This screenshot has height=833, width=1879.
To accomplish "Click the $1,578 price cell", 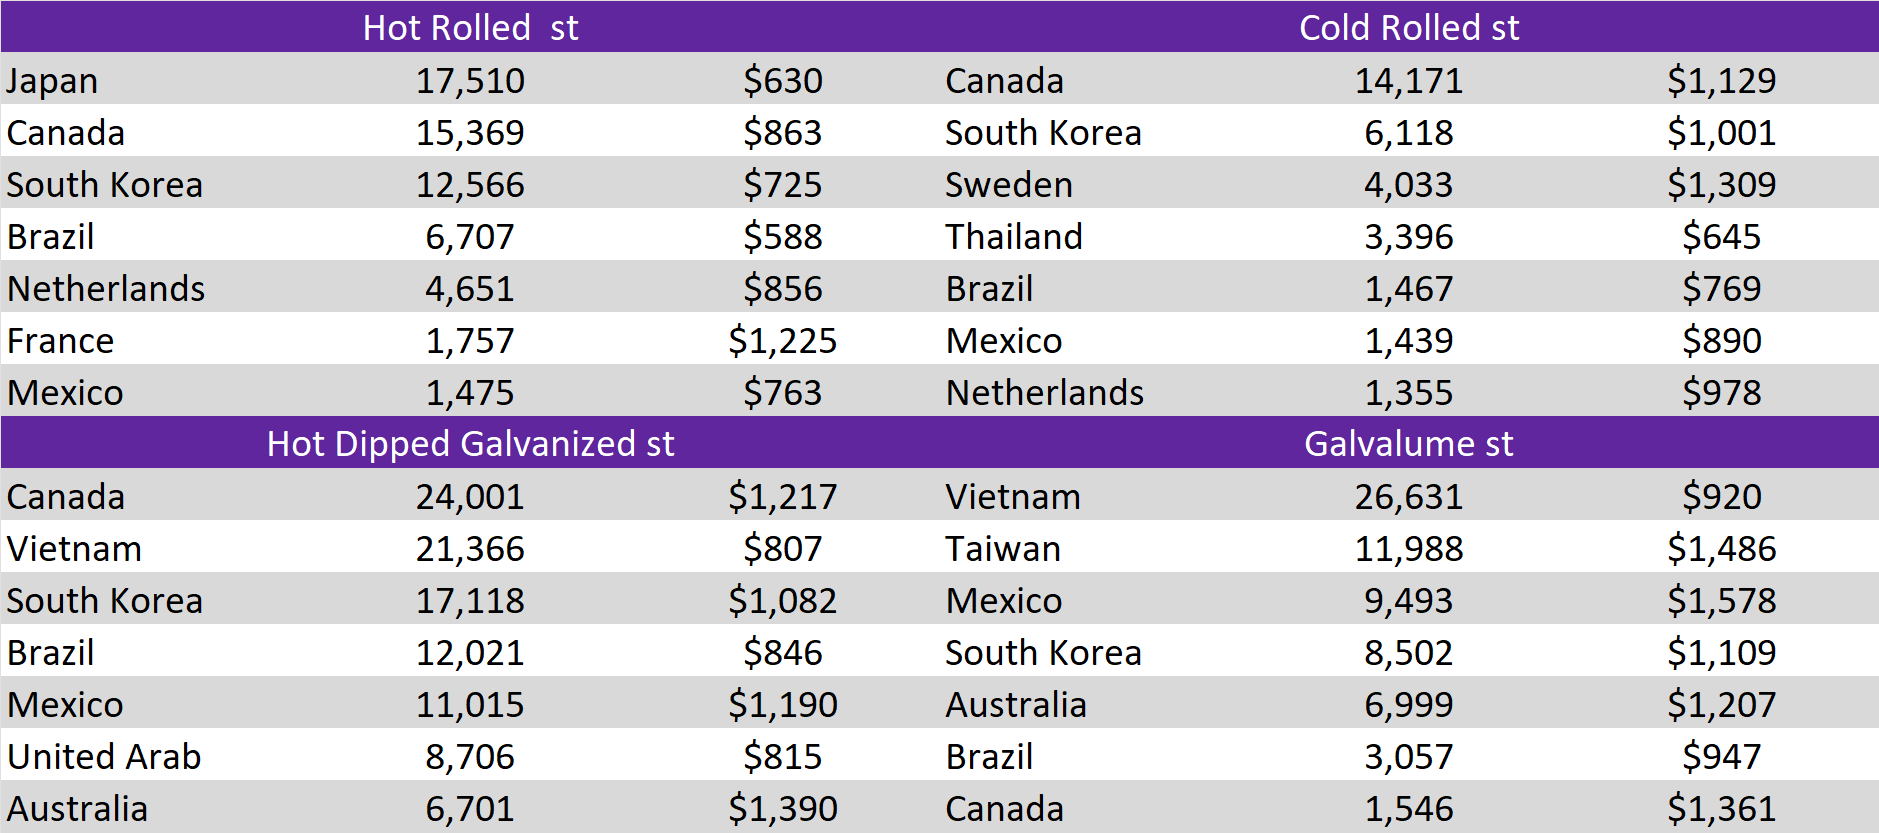I will tap(1720, 601).
